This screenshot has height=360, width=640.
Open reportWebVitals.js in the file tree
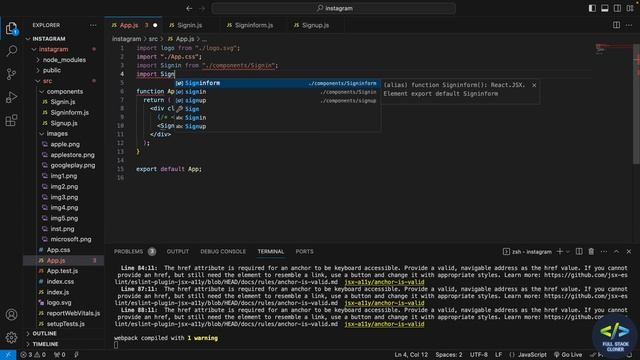(x=73, y=313)
